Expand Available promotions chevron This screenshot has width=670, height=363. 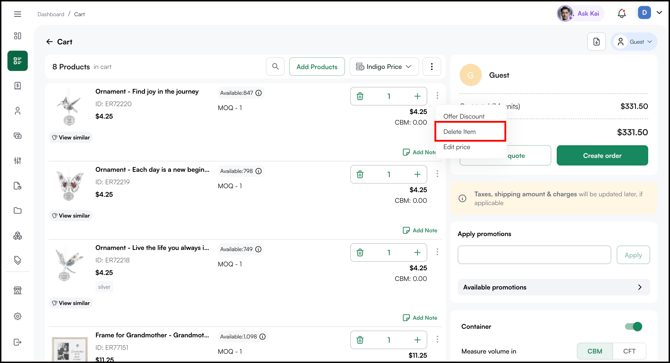(640, 287)
